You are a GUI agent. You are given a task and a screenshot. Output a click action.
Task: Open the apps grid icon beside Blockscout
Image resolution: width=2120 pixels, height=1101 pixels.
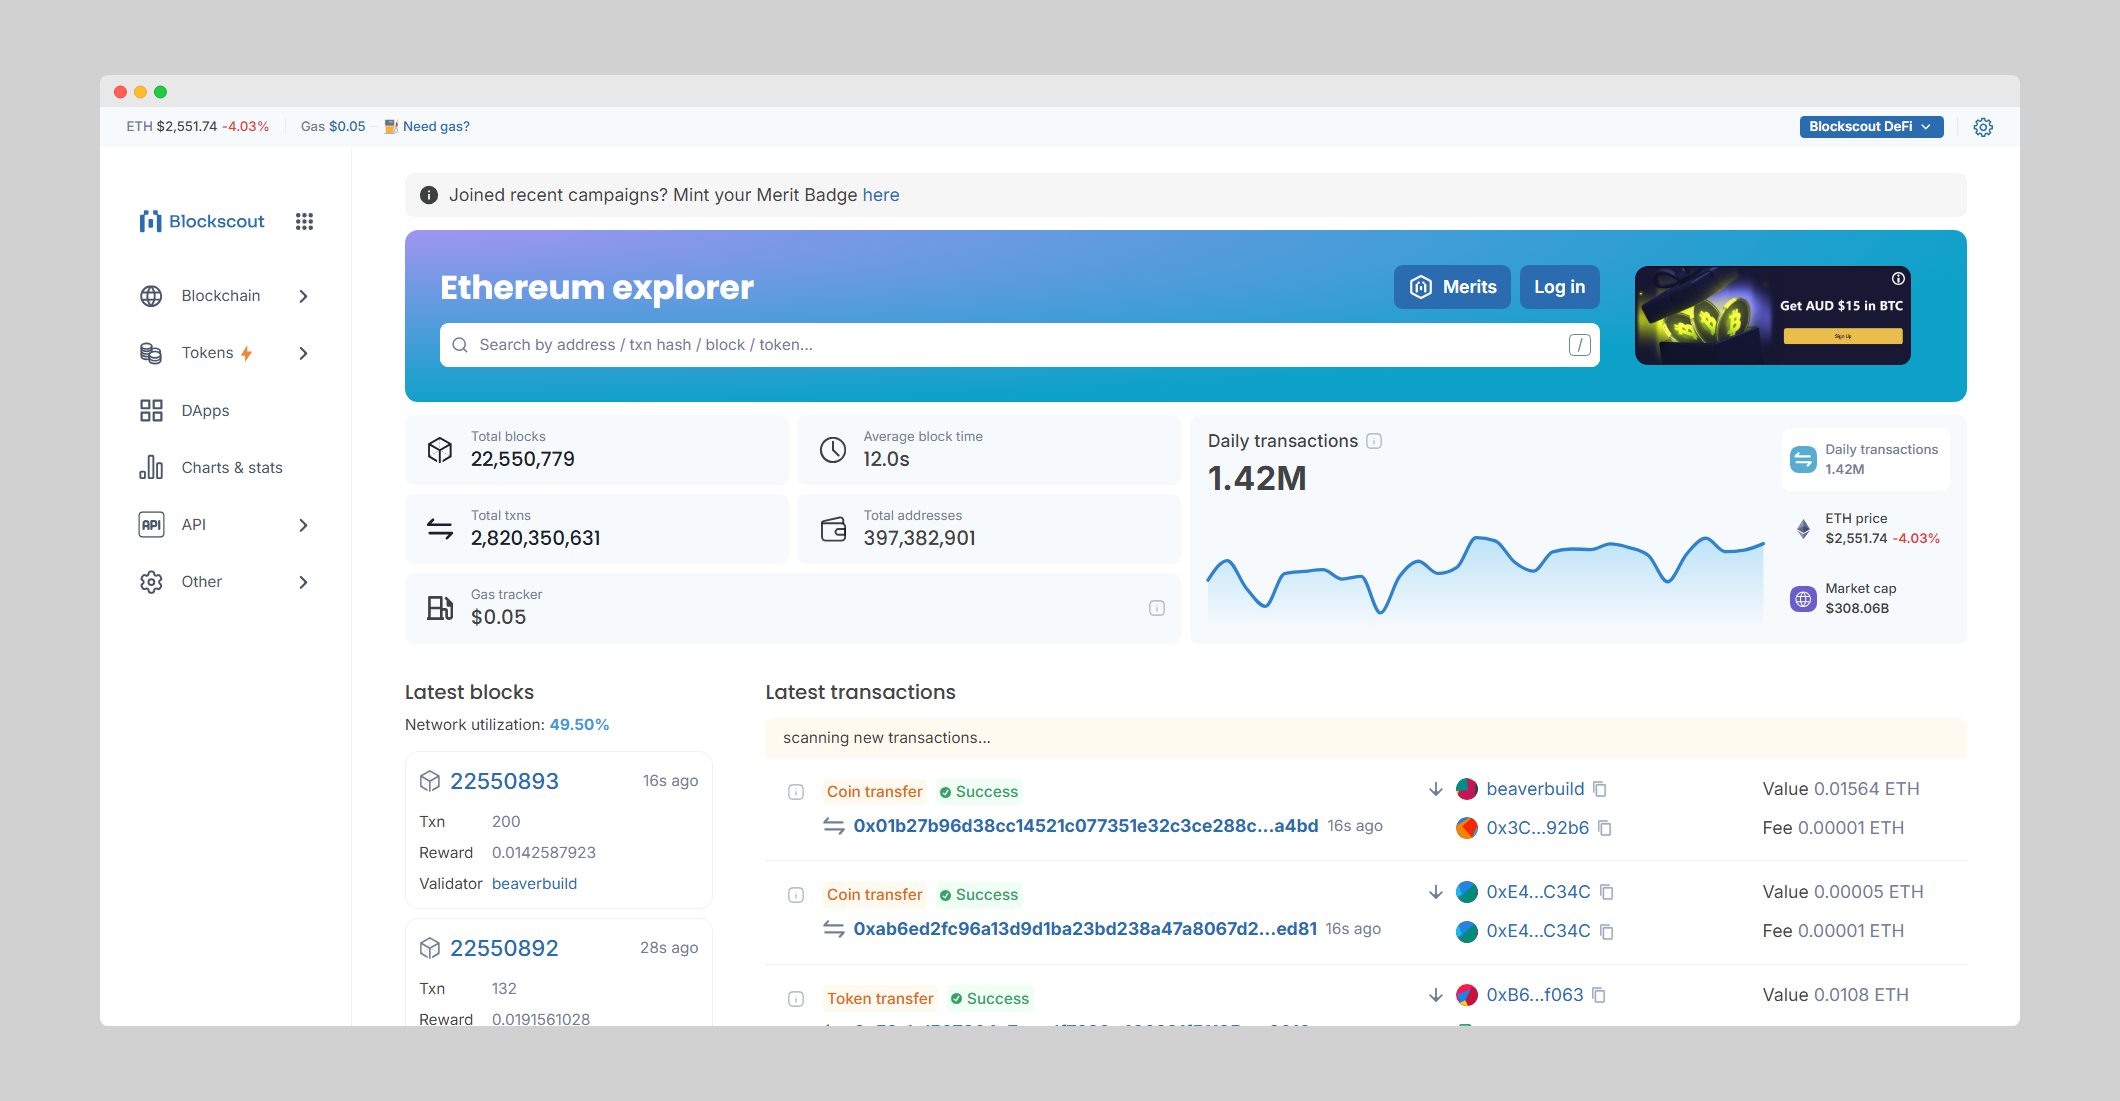click(x=304, y=221)
